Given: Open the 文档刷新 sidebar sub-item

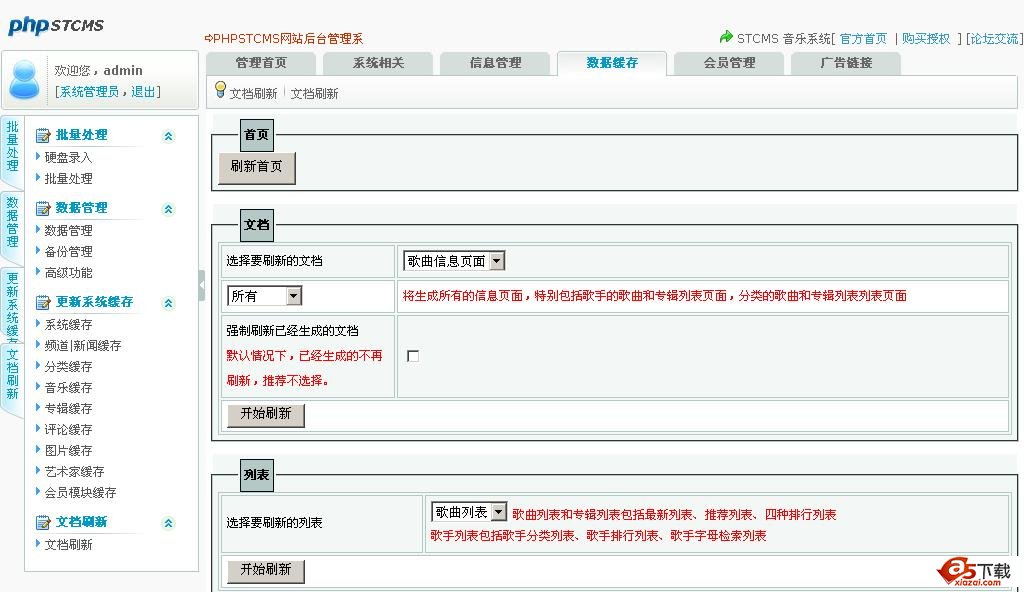Looking at the screenshot, I should (68, 544).
